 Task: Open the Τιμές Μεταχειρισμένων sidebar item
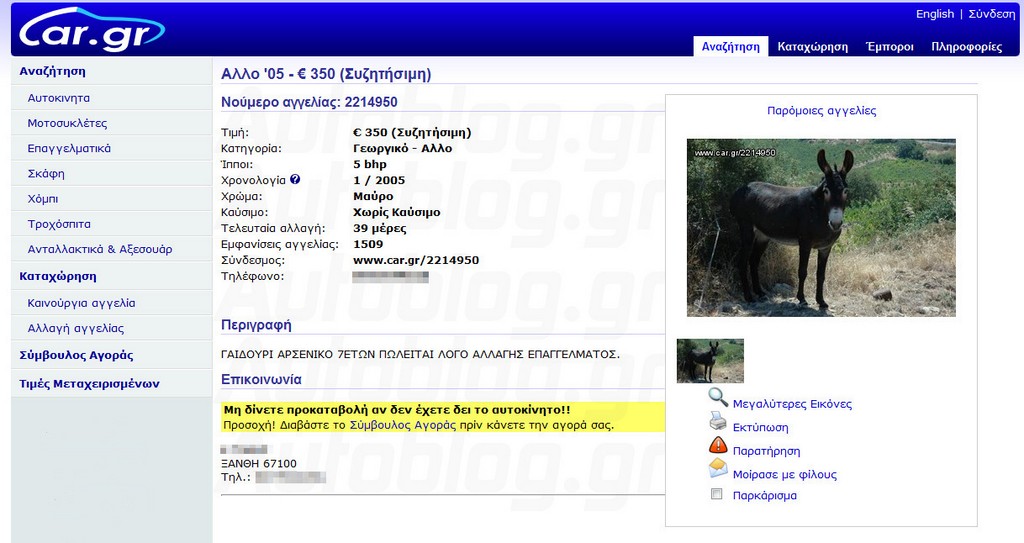[89, 384]
